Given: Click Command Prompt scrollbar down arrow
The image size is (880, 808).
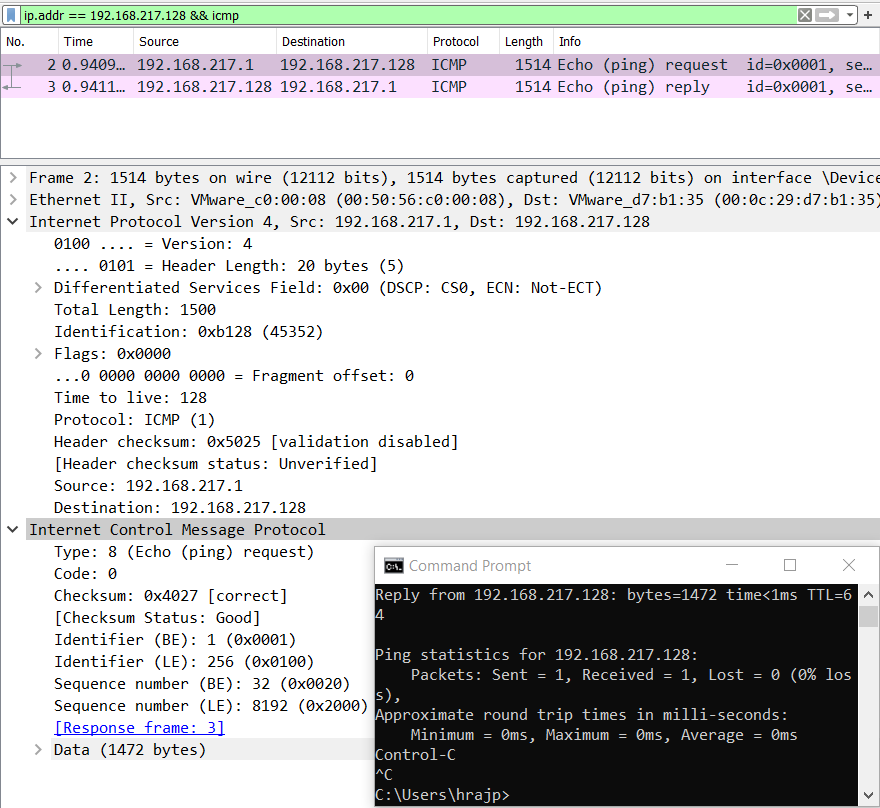Looking at the screenshot, I should click(x=868, y=795).
